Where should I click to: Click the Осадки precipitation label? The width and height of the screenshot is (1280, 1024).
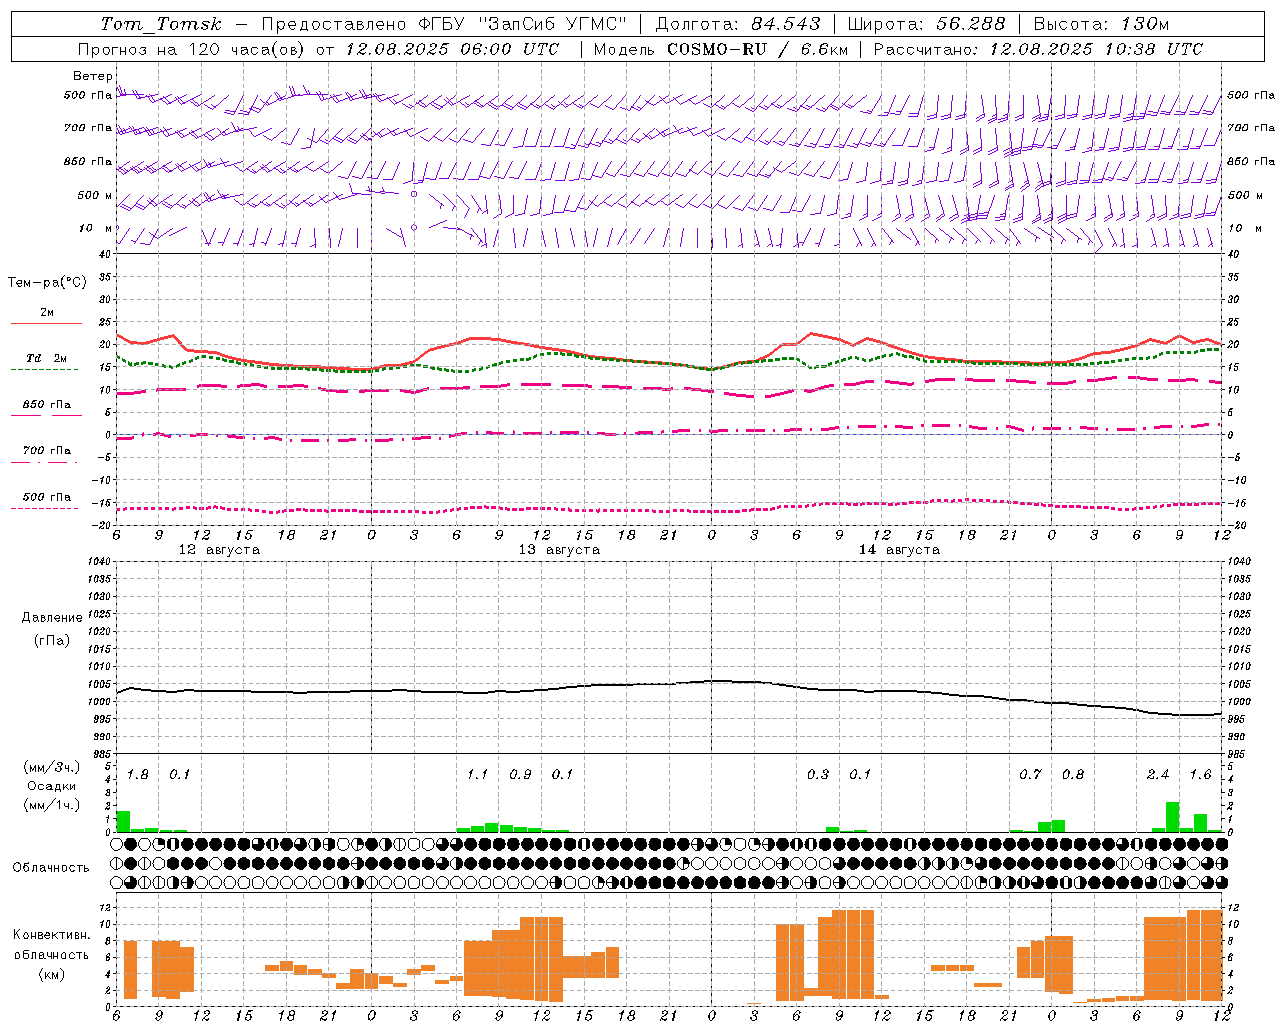tap(51, 786)
